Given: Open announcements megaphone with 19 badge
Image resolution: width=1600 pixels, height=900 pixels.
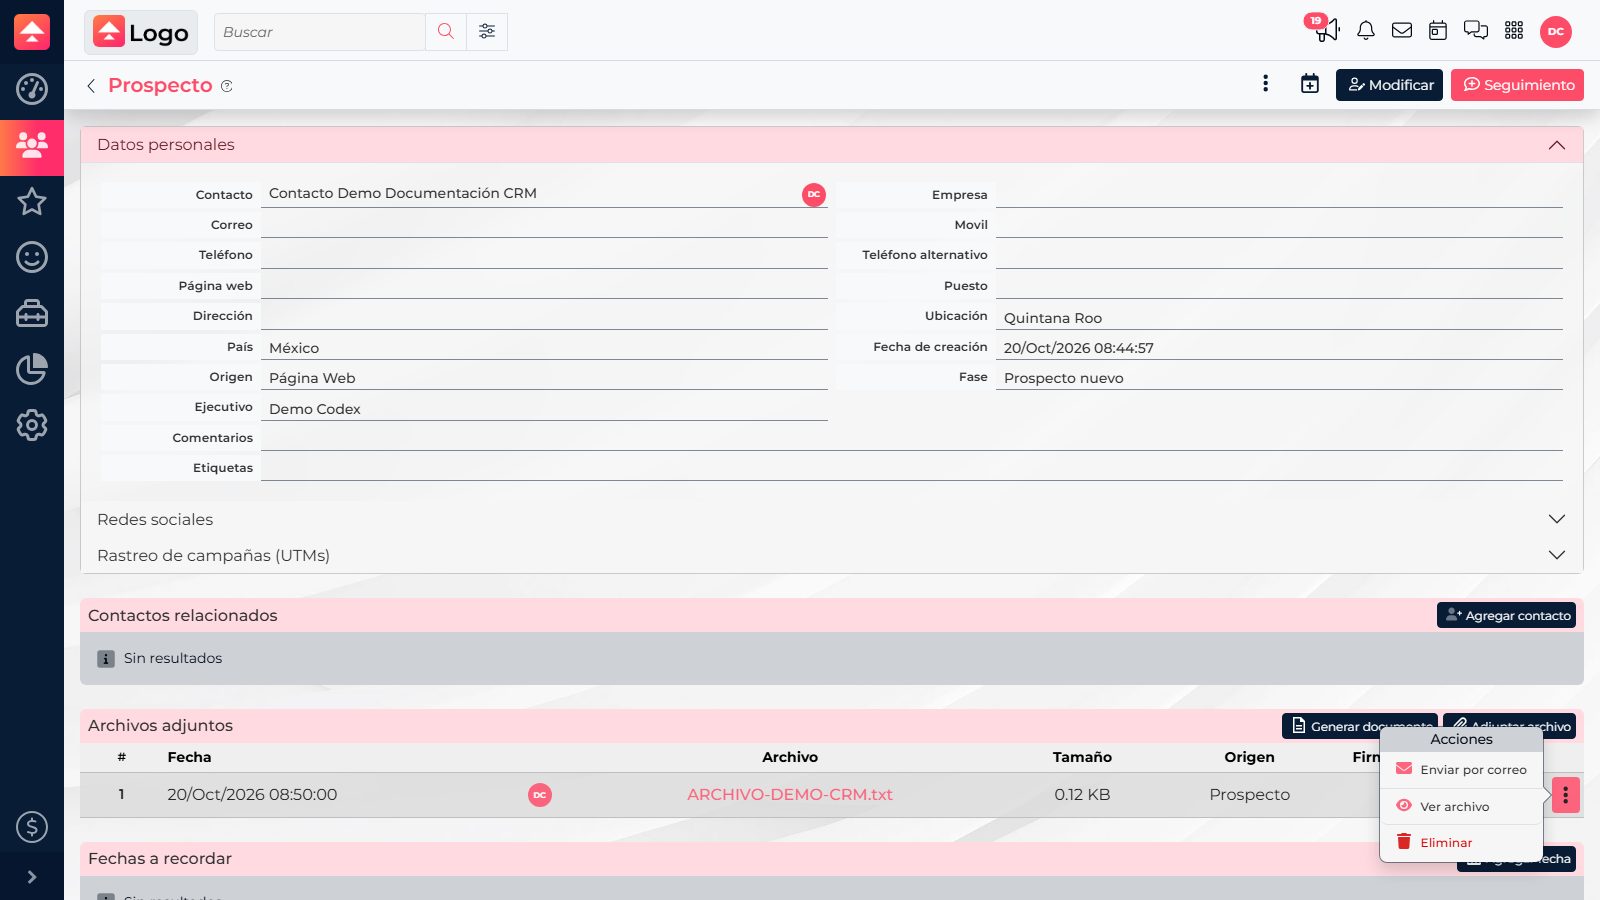Looking at the screenshot, I should pyautogui.click(x=1325, y=29).
